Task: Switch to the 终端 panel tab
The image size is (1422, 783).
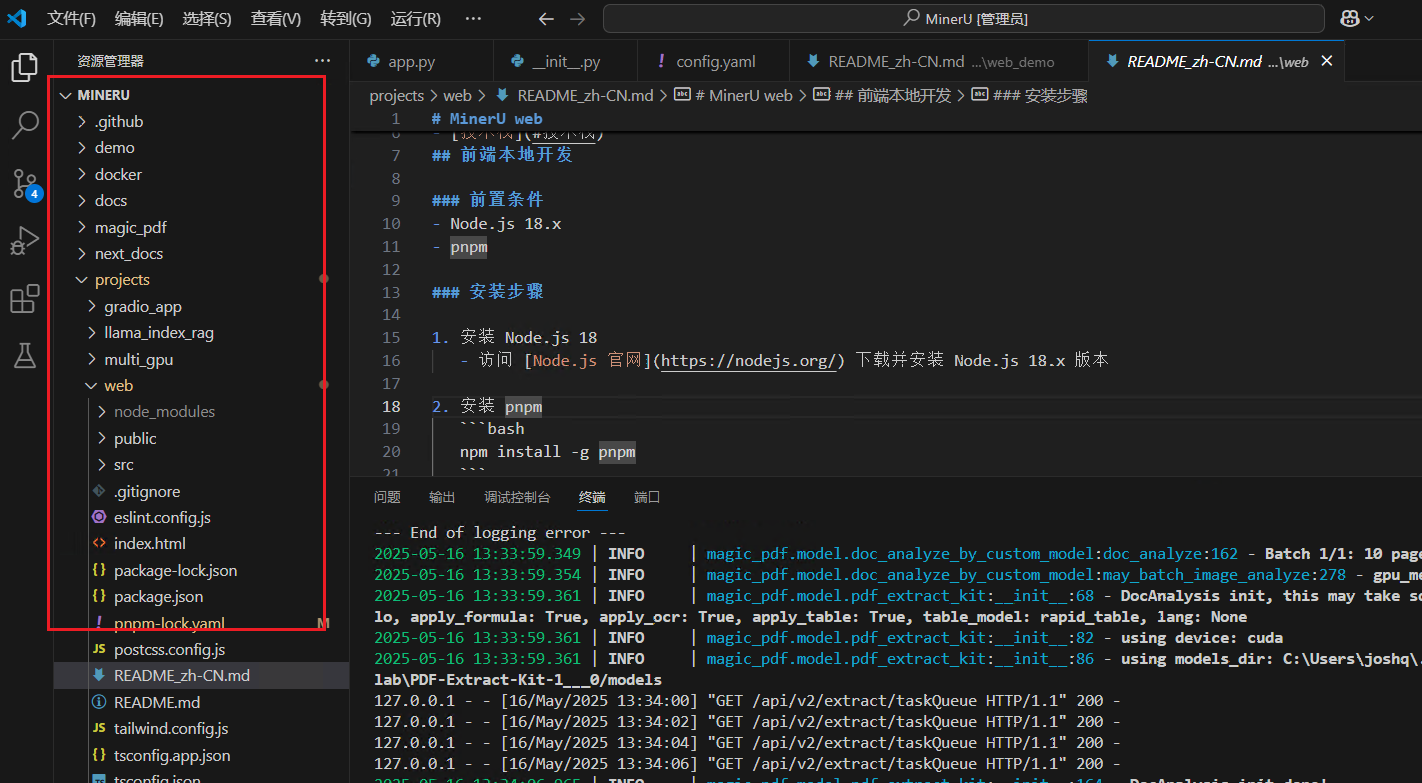Action: 592,497
